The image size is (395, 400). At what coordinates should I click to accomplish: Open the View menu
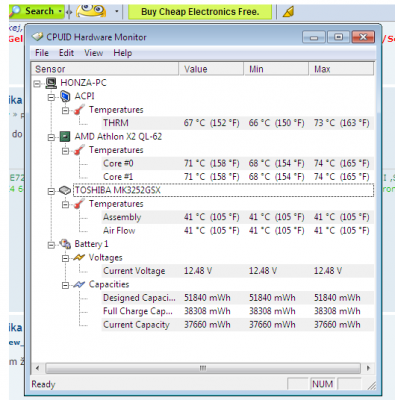[93, 53]
